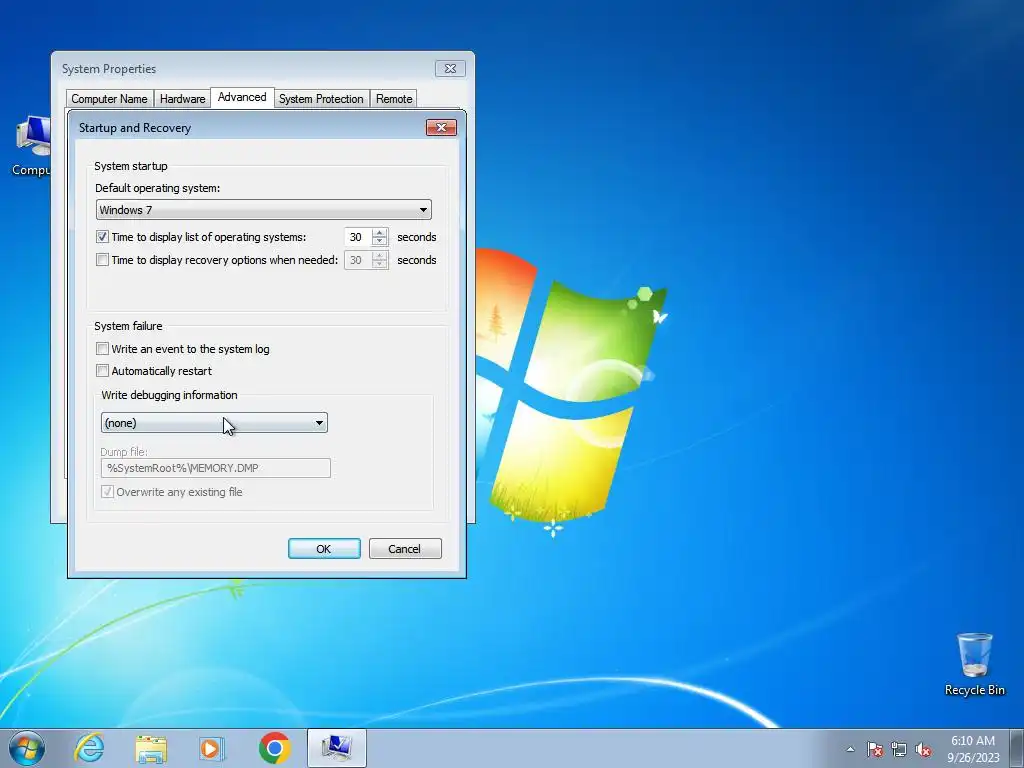Switch to System Protection tab
The width and height of the screenshot is (1024, 768).
point(321,99)
